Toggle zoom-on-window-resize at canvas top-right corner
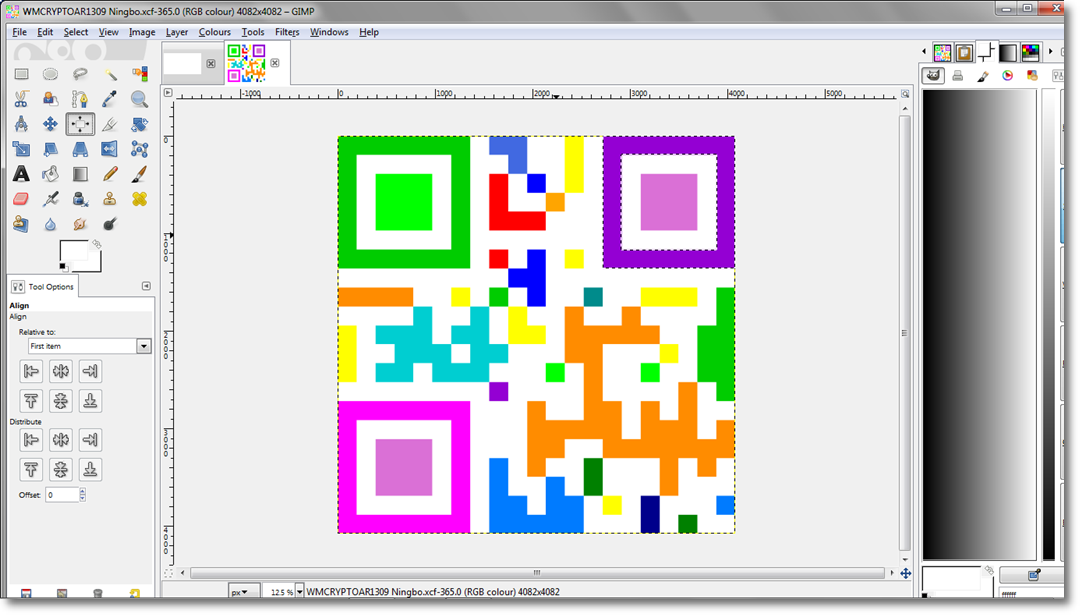1080x615 pixels. pyautogui.click(x=905, y=94)
